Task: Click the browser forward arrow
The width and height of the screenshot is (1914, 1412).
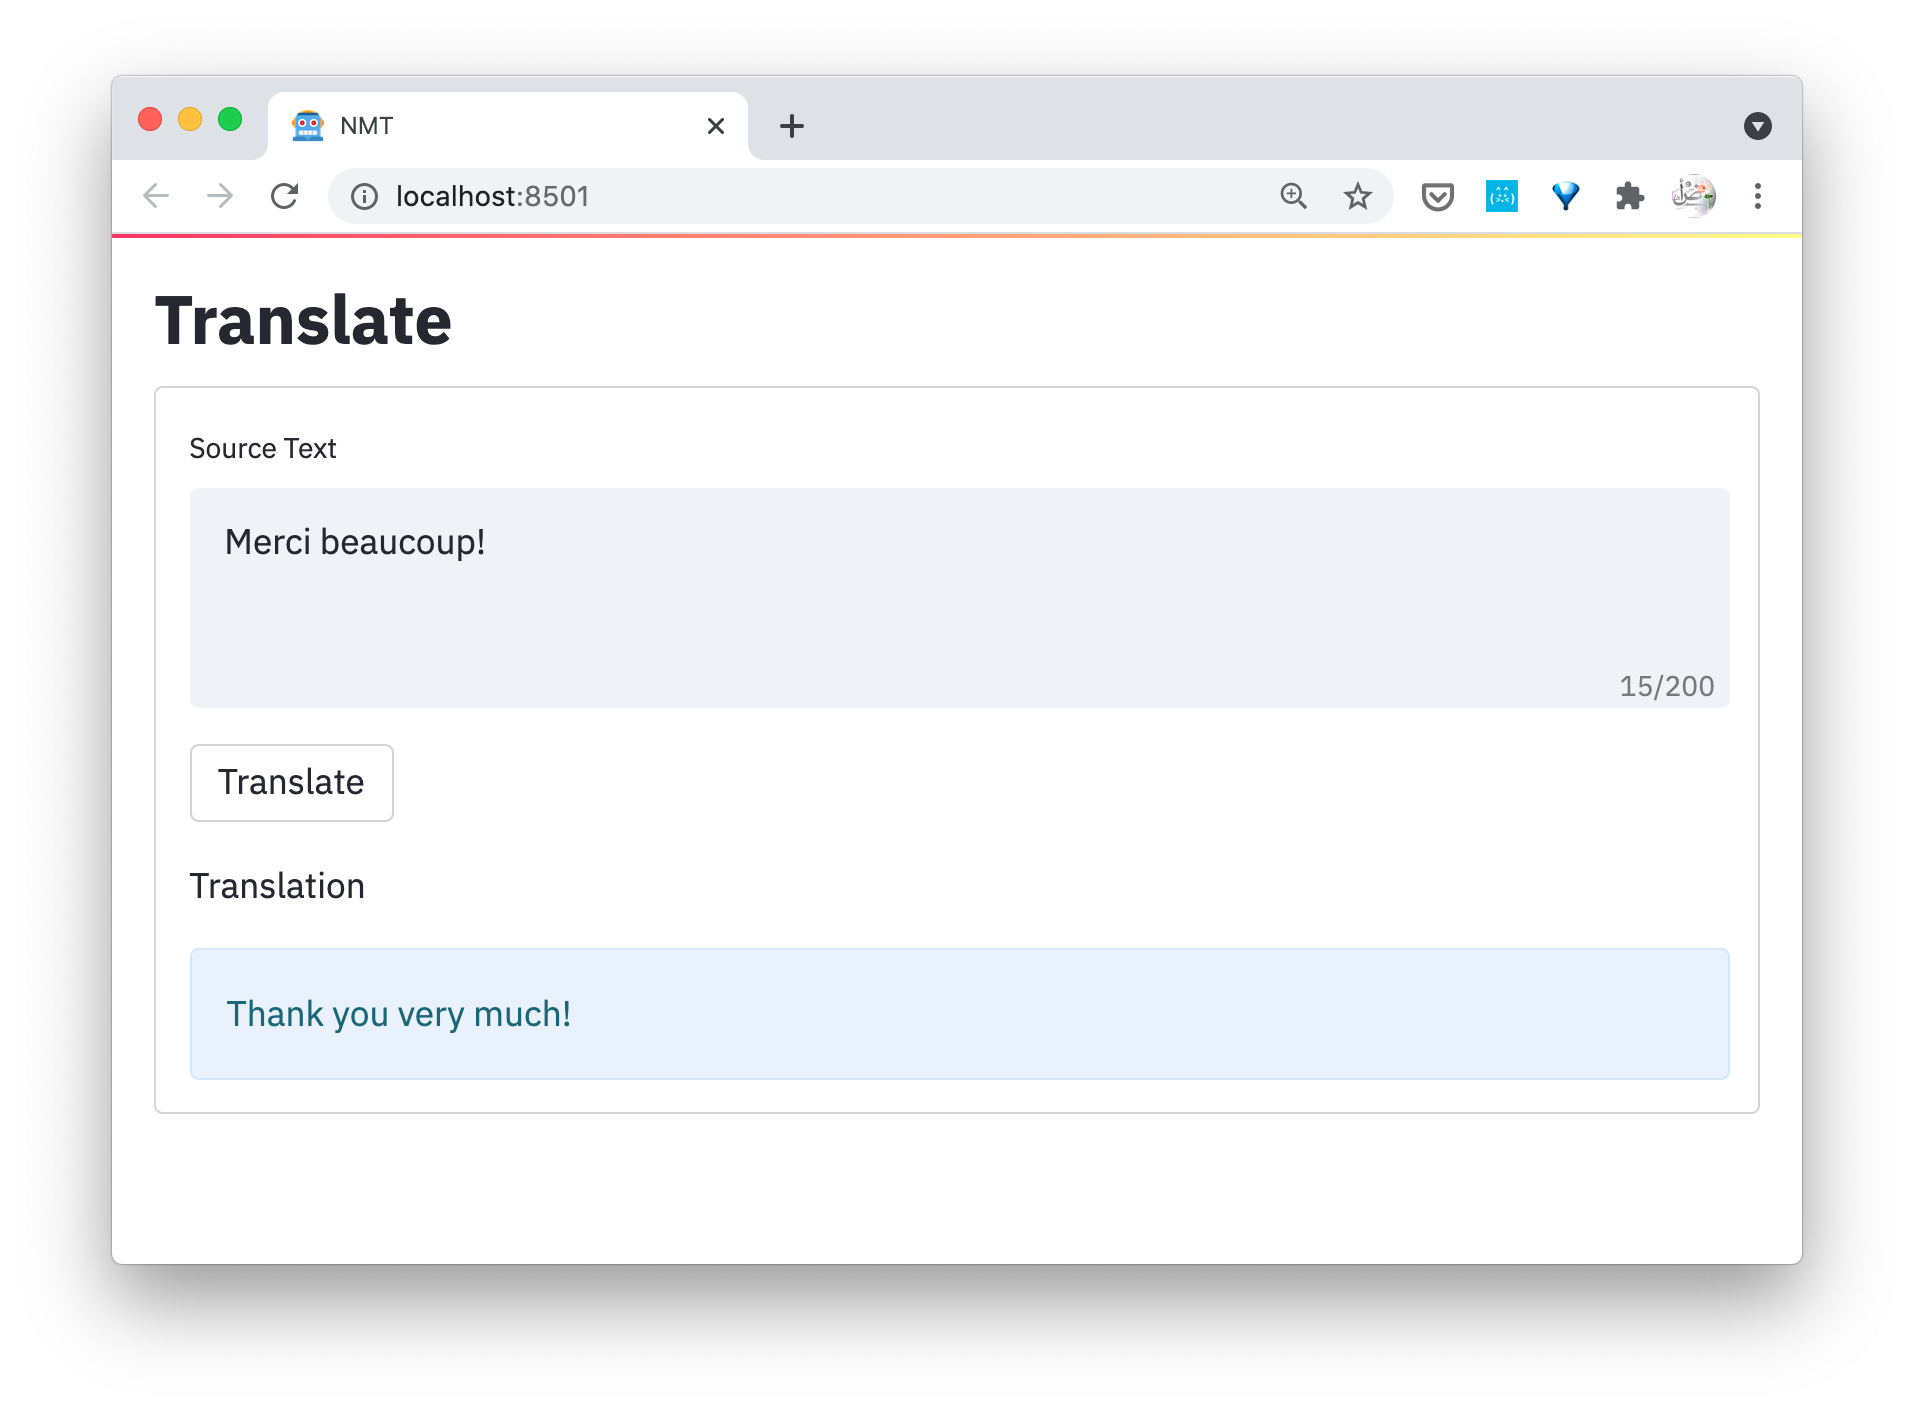Action: (220, 196)
